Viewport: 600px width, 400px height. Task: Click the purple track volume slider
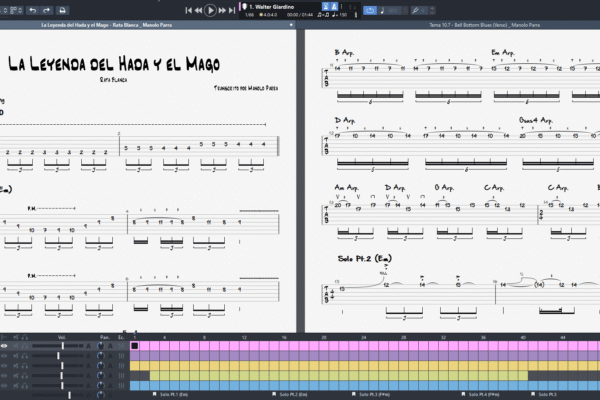click(x=57, y=356)
